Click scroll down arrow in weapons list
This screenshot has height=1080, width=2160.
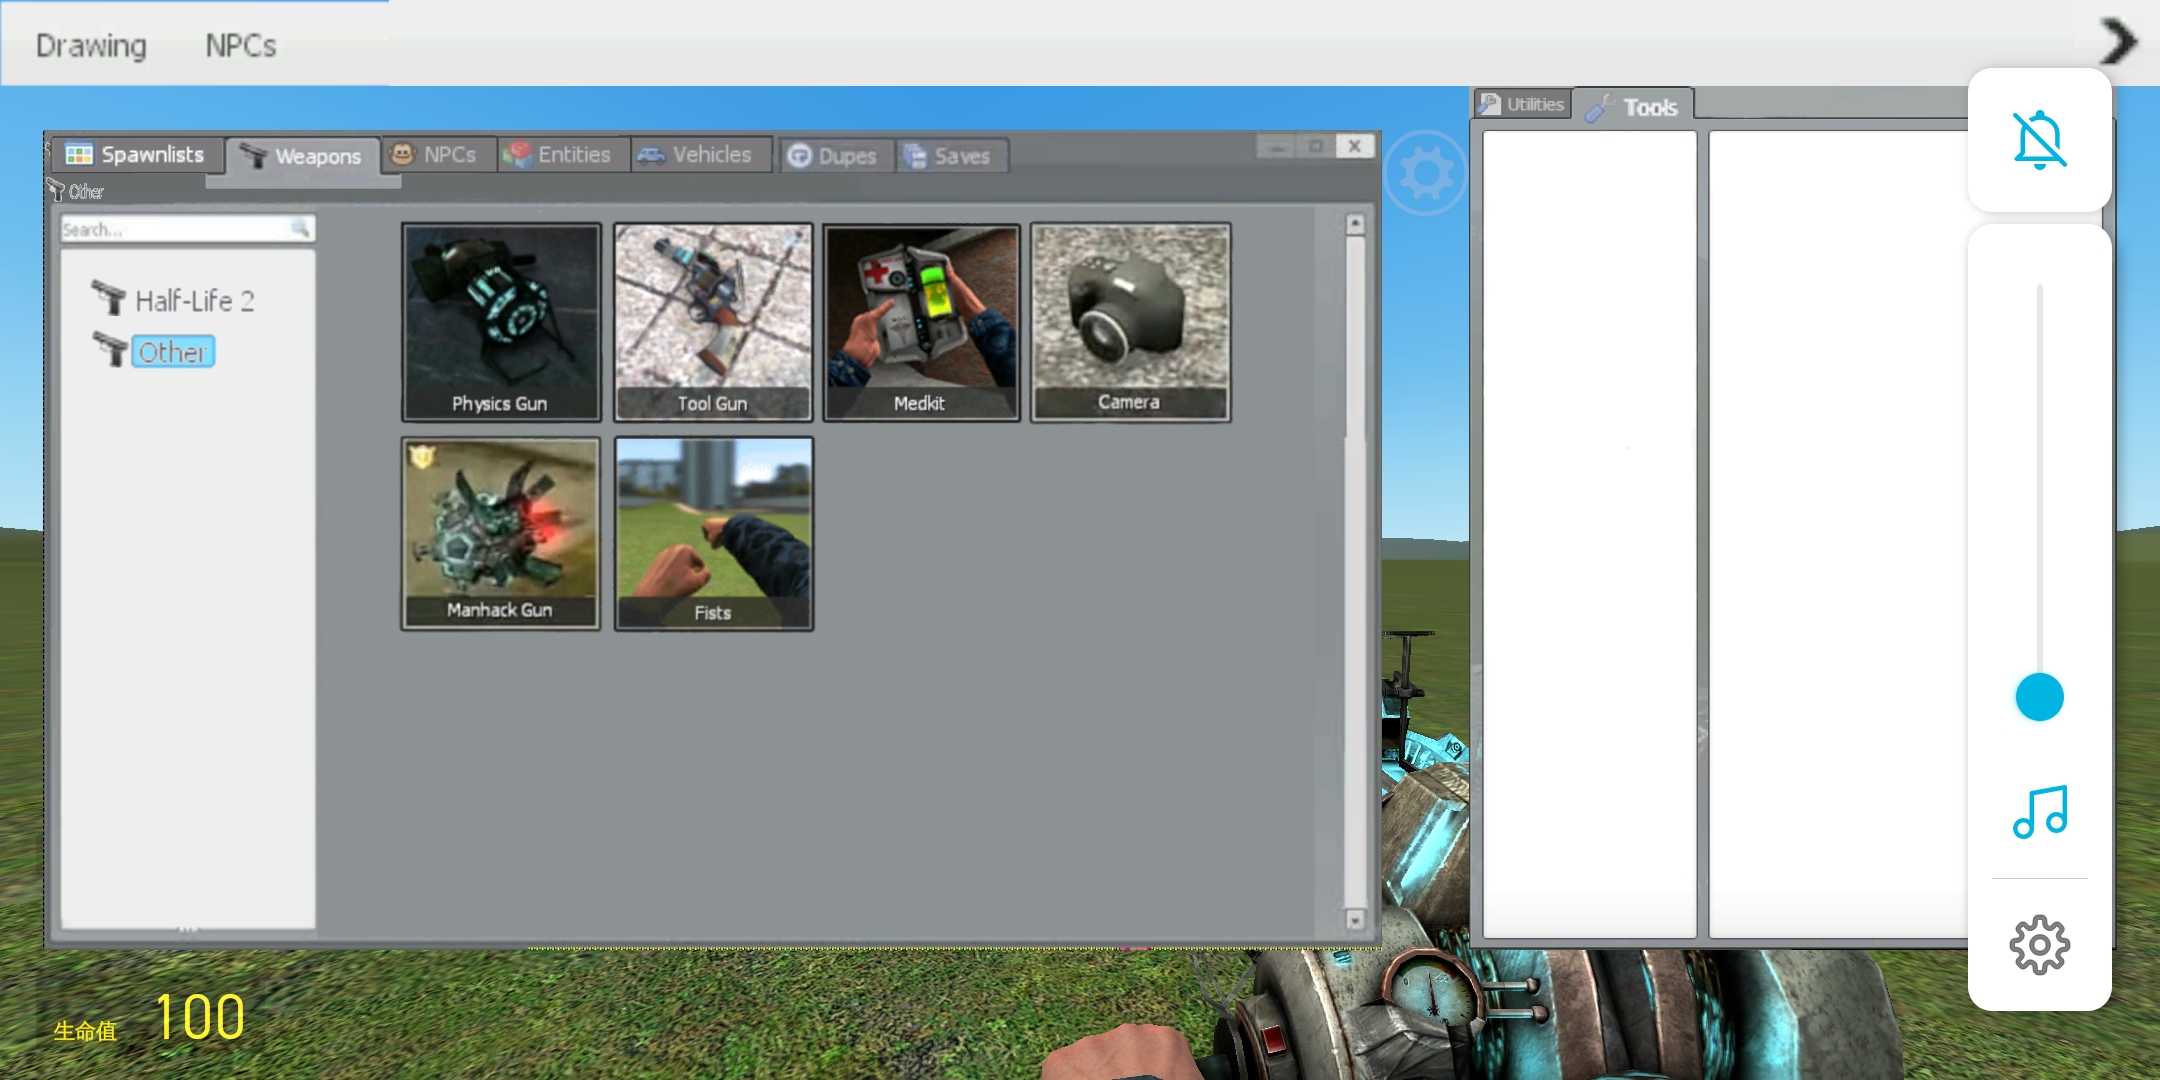(x=1355, y=919)
